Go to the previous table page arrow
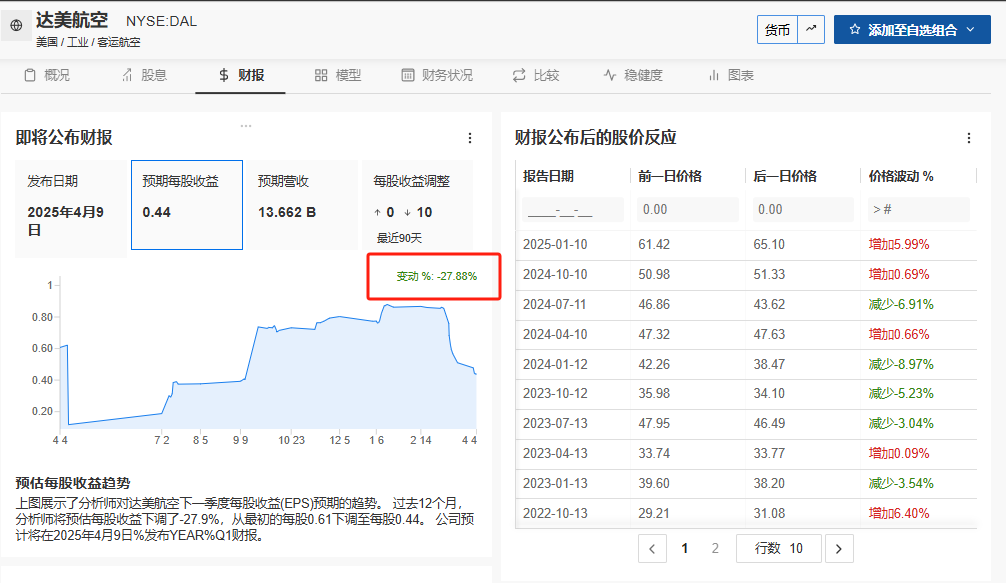Image resolution: width=1006 pixels, height=583 pixels. [x=652, y=548]
